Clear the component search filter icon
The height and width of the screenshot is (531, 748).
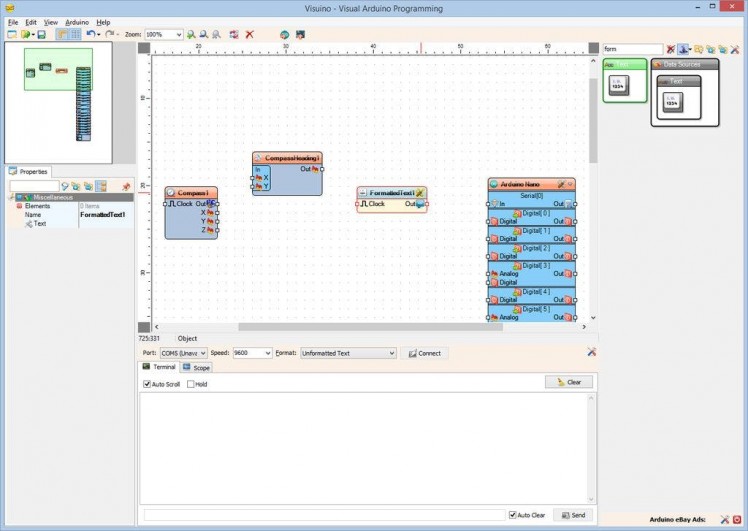[671, 49]
